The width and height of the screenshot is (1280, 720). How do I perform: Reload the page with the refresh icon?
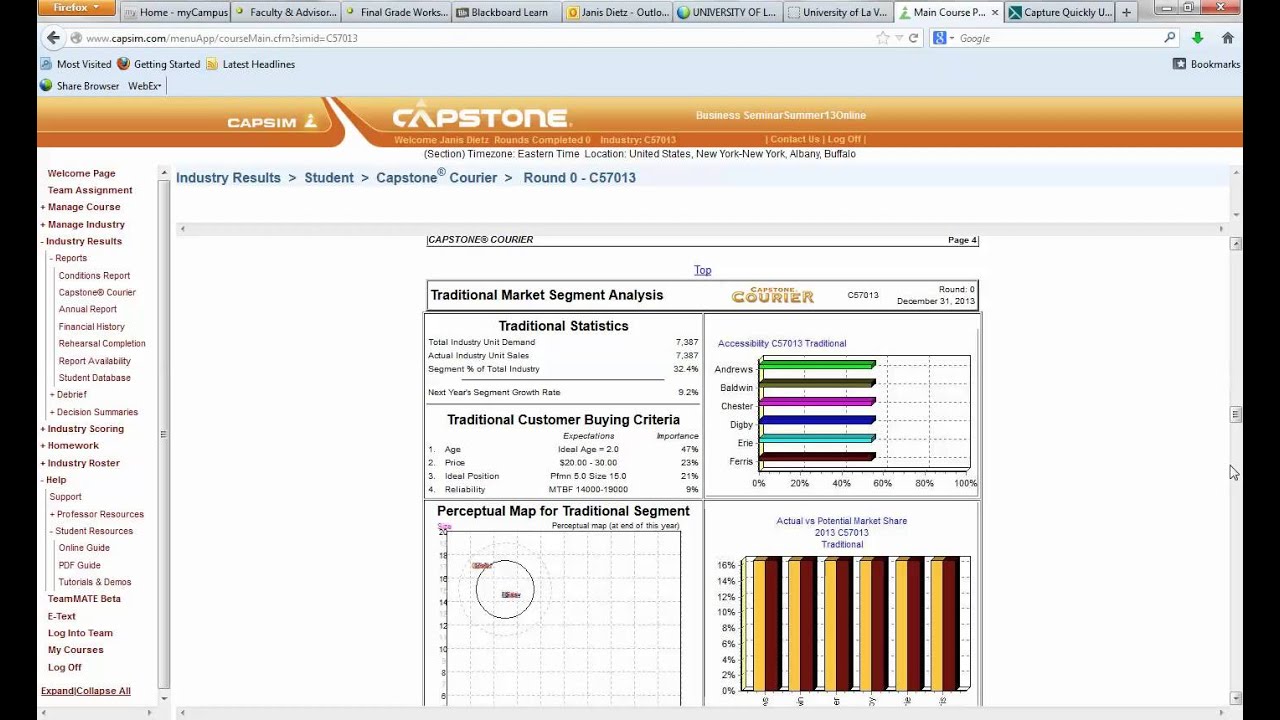[913, 38]
